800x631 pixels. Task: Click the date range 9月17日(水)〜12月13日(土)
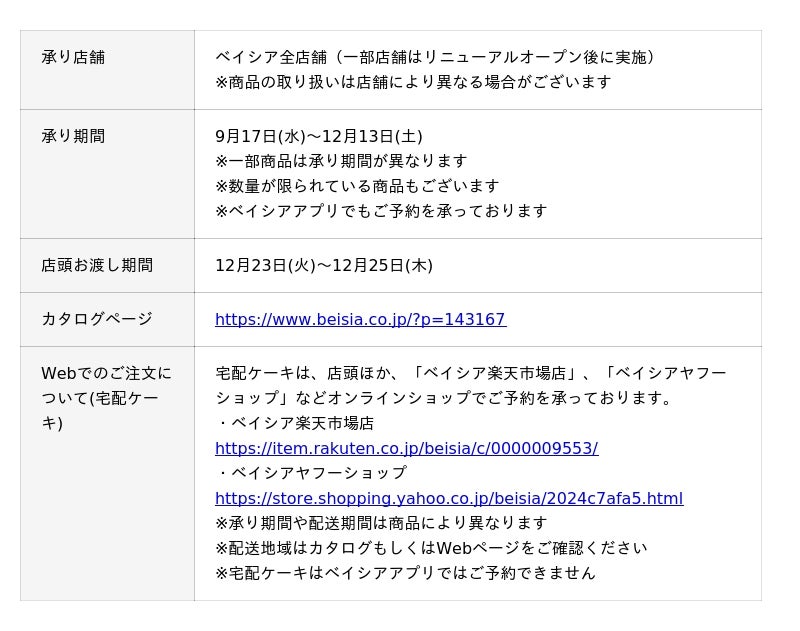point(319,137)
